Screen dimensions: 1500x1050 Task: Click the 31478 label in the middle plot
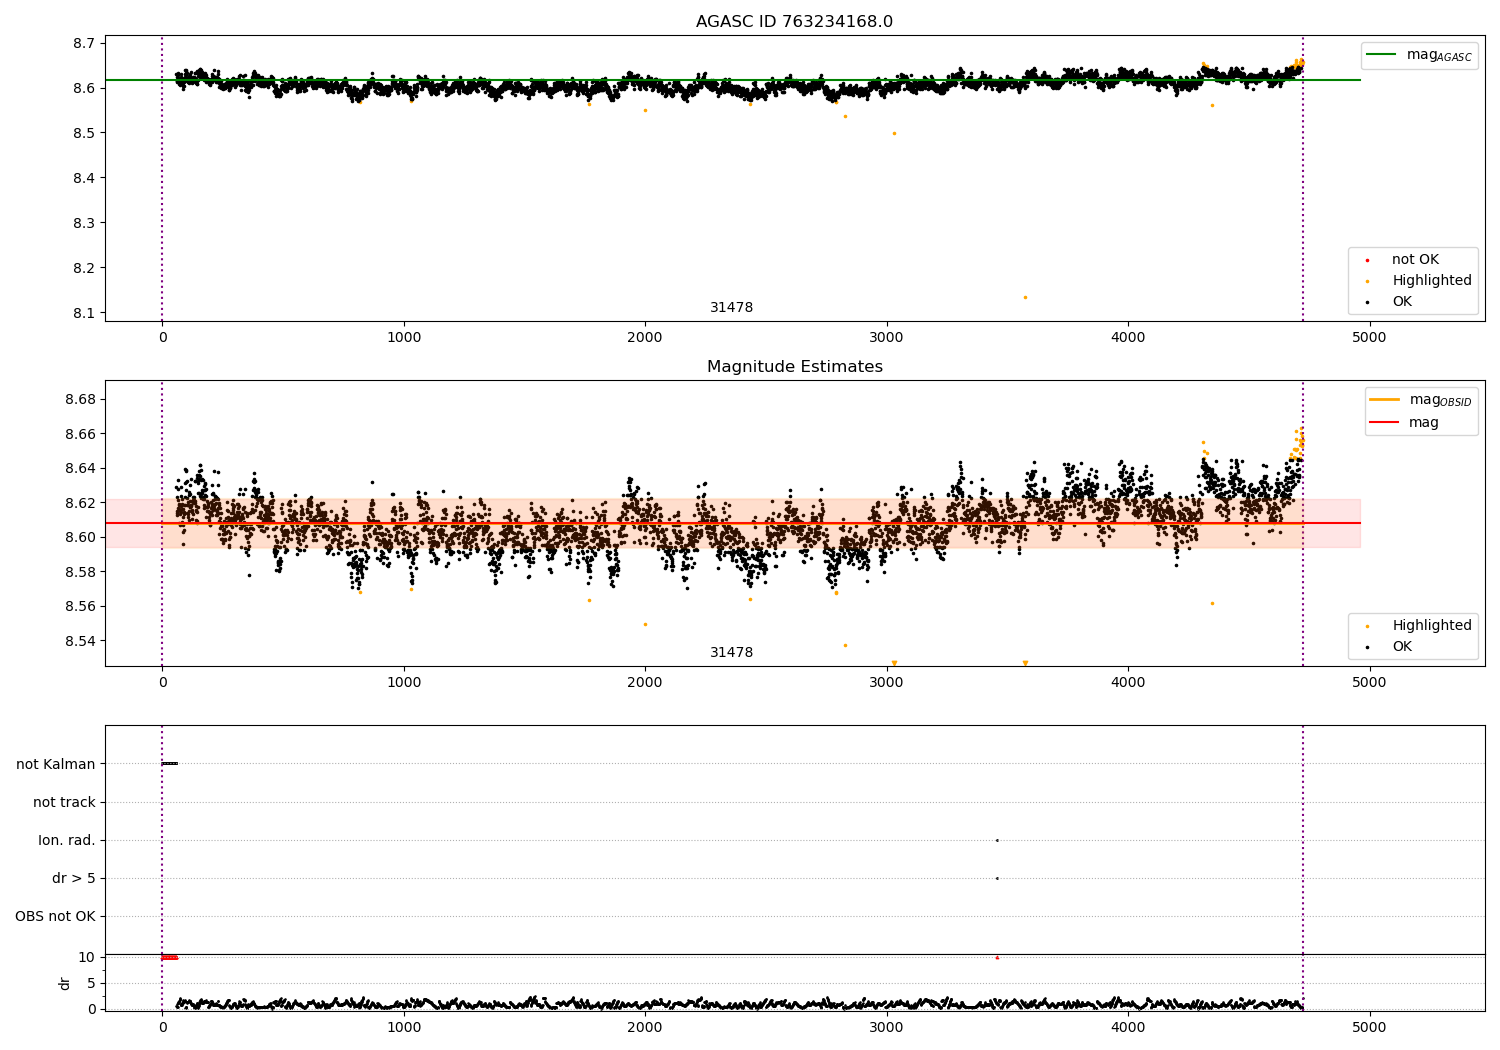click(731, 653)
